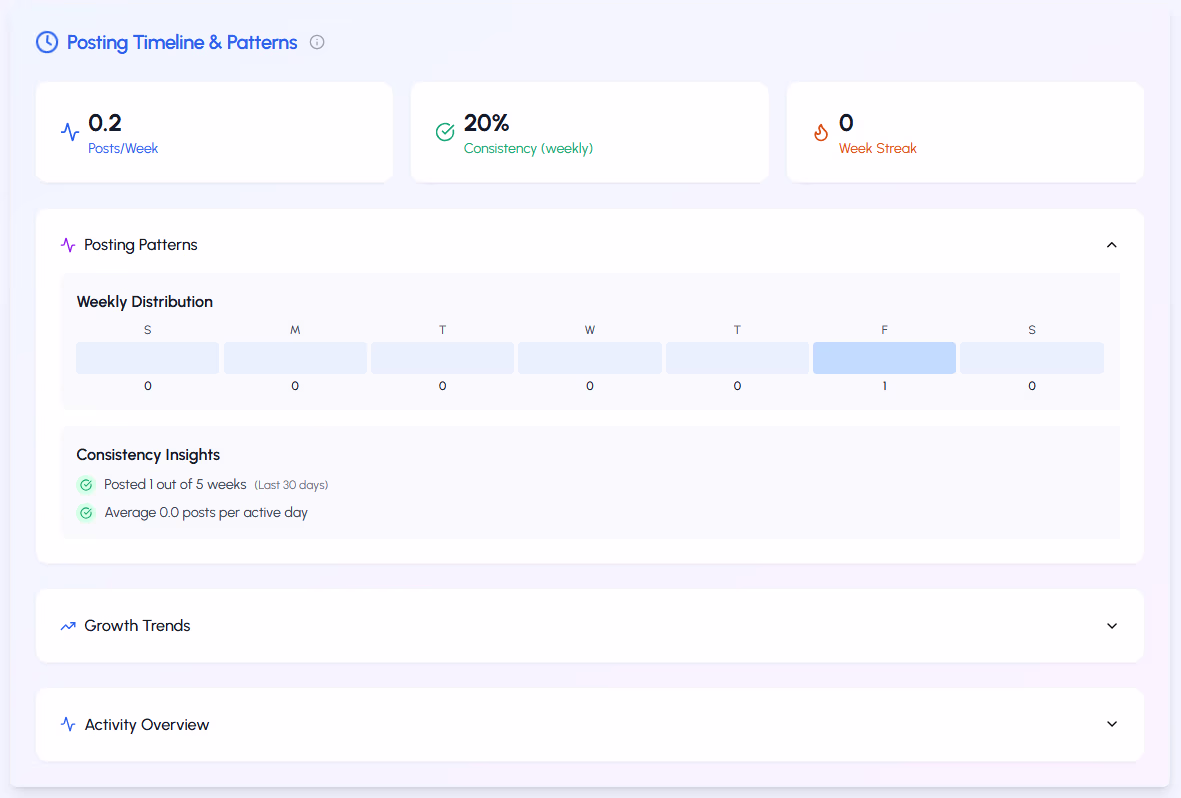Click the Week Streak label
1181x798 pixels.
(877, 148)
